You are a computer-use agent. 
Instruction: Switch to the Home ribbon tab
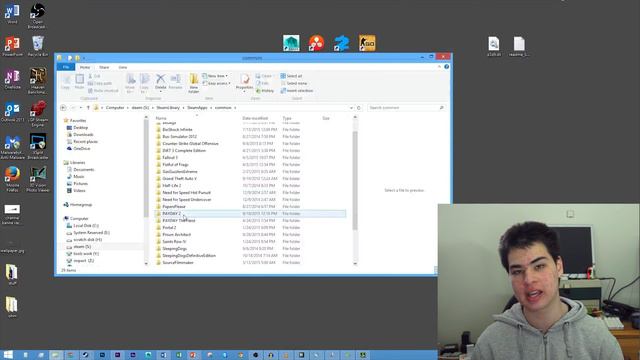coord(85,67)
